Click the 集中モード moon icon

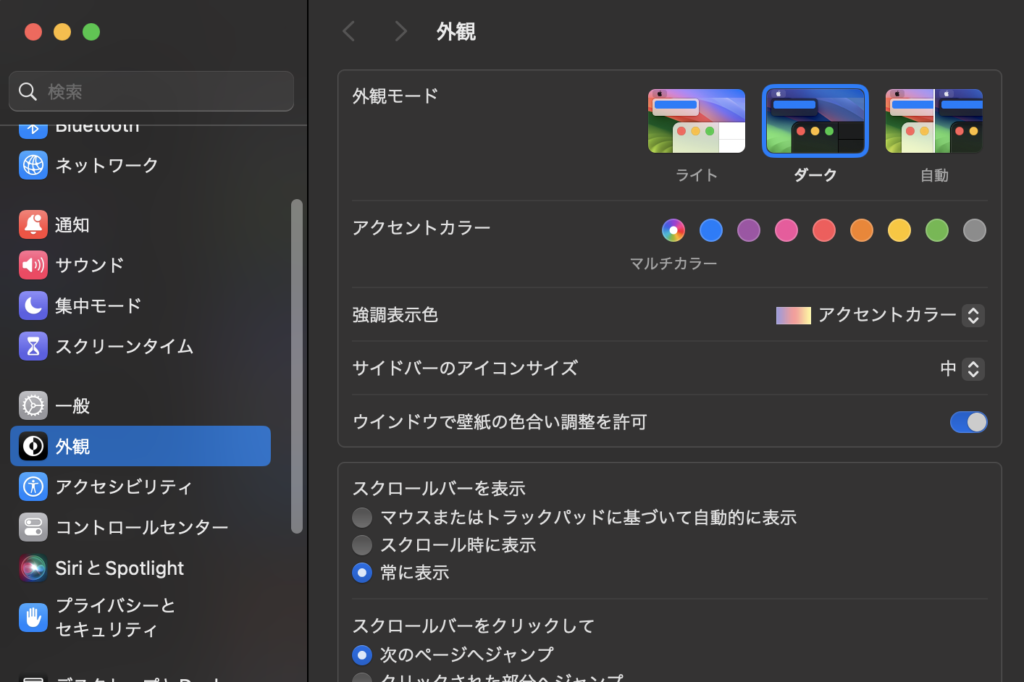33,306
